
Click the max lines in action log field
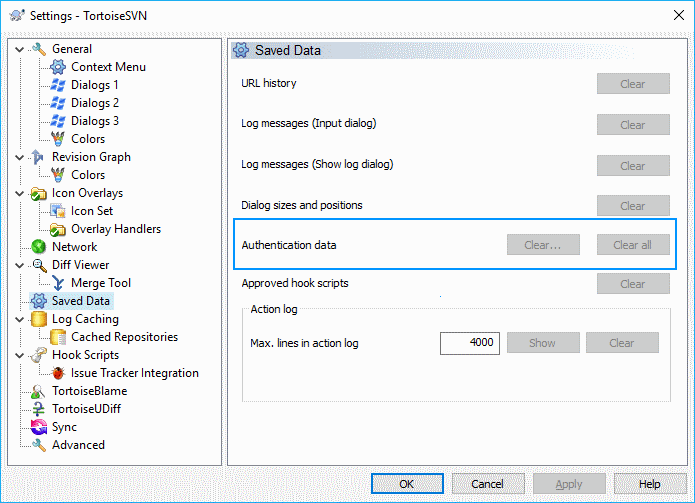(x=469, y=343)
